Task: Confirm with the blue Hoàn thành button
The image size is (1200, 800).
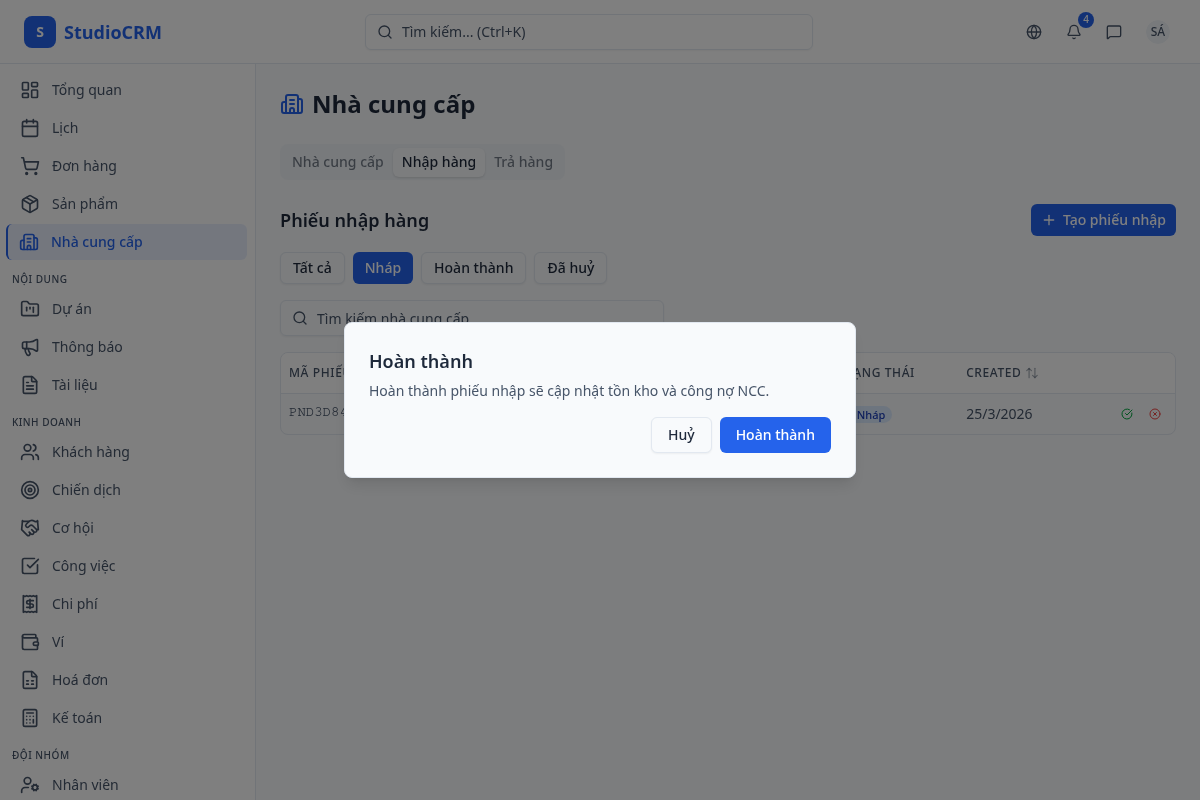Action: pos(775,435)
